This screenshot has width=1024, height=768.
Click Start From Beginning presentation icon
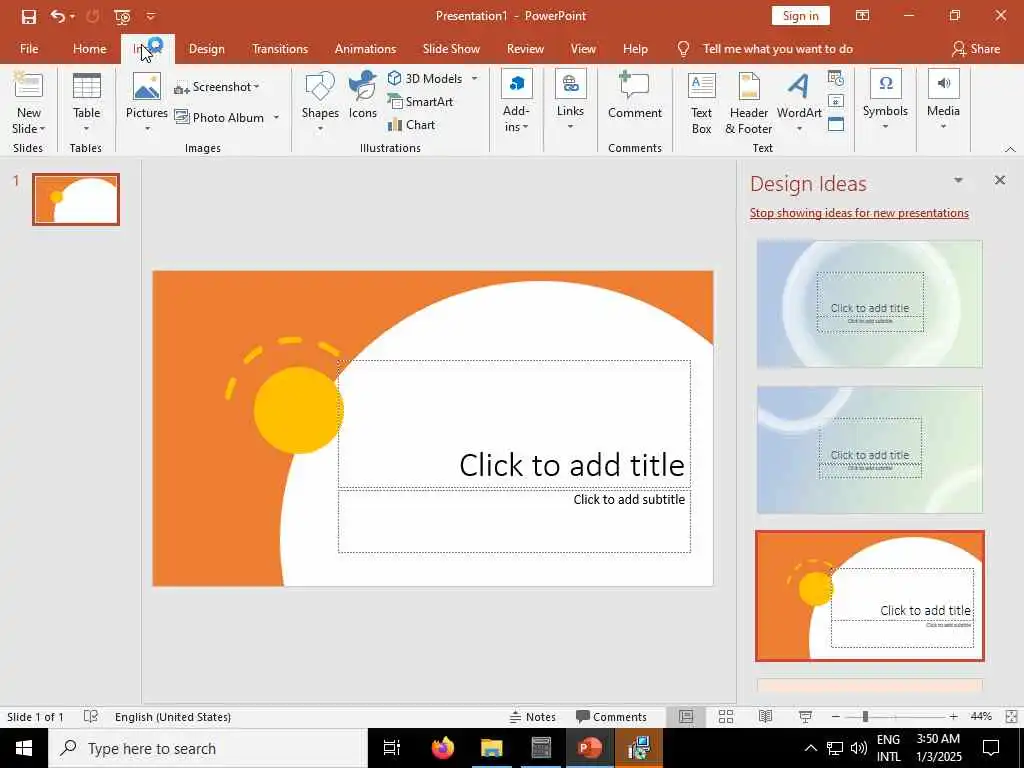tap(122, 16)
